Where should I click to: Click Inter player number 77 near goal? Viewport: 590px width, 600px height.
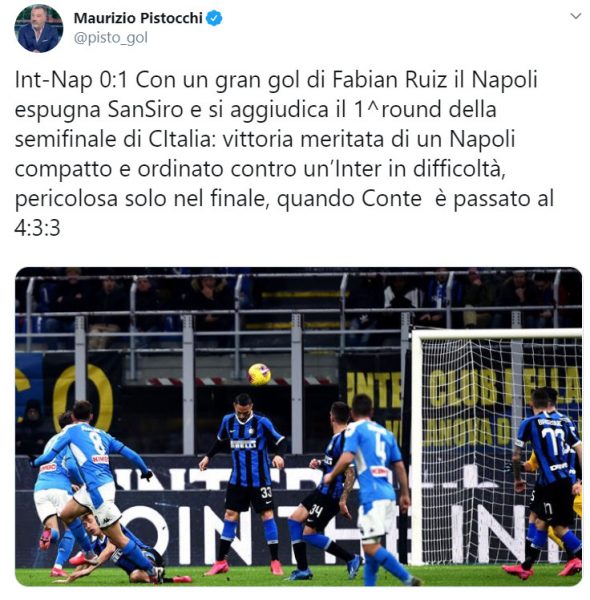[549, 482]
